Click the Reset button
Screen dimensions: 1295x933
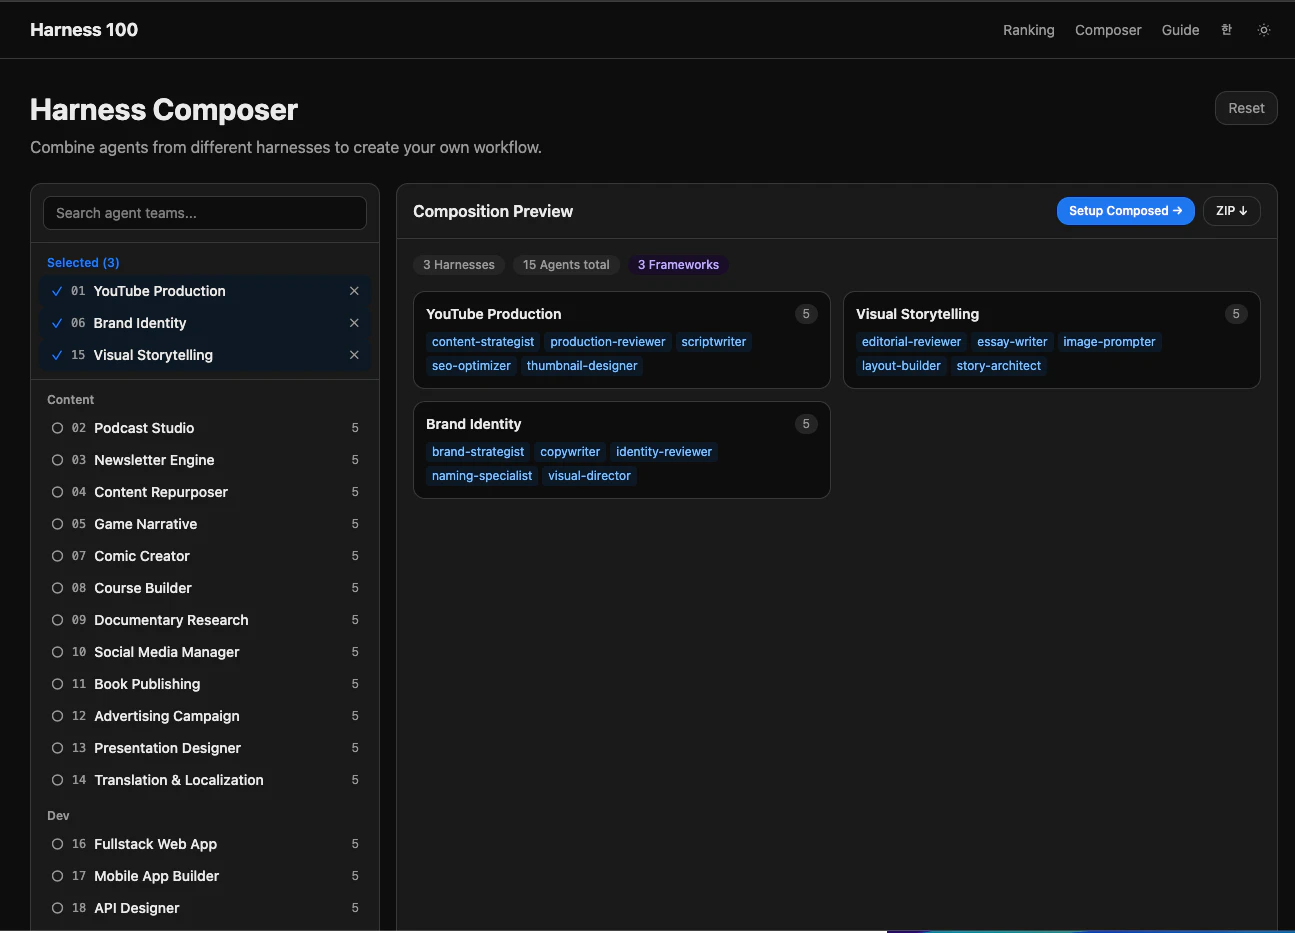[1246, 108]
